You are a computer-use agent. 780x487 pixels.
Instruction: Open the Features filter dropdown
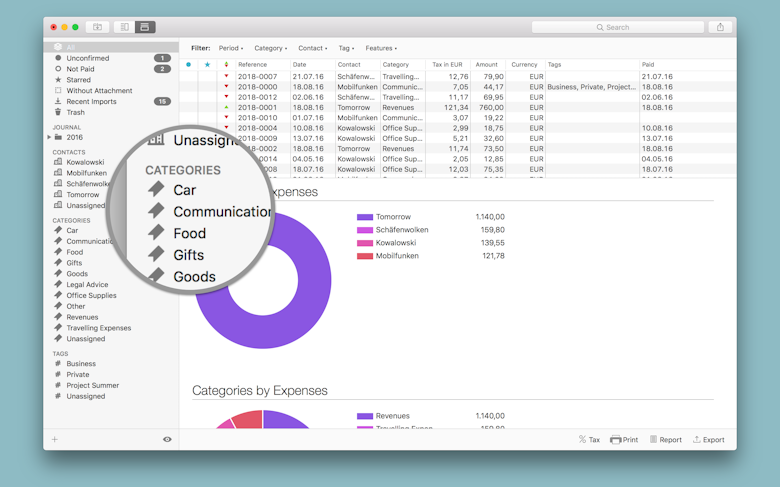point(381,48)
